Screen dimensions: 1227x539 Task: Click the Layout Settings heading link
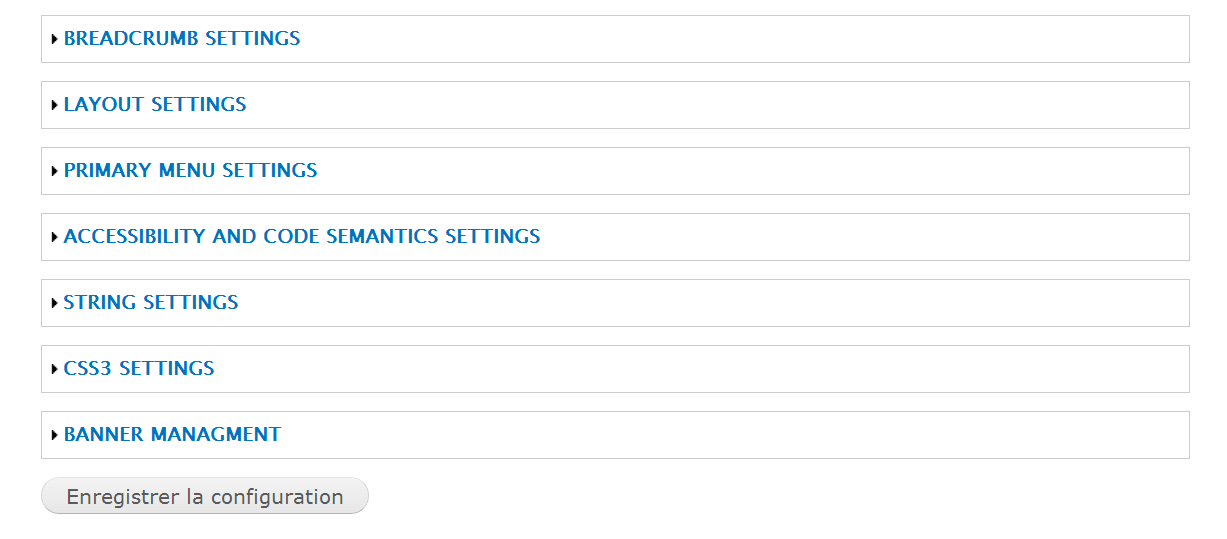pos(155,105)
